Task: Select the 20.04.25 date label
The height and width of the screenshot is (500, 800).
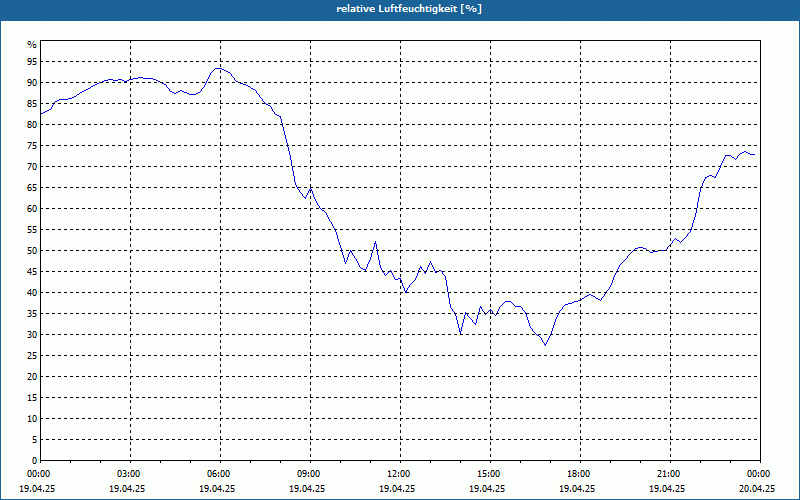Action: 757,488
